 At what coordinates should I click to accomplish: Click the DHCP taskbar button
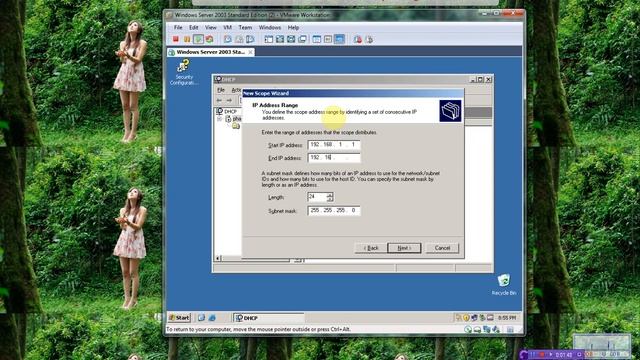pos(268,318)
